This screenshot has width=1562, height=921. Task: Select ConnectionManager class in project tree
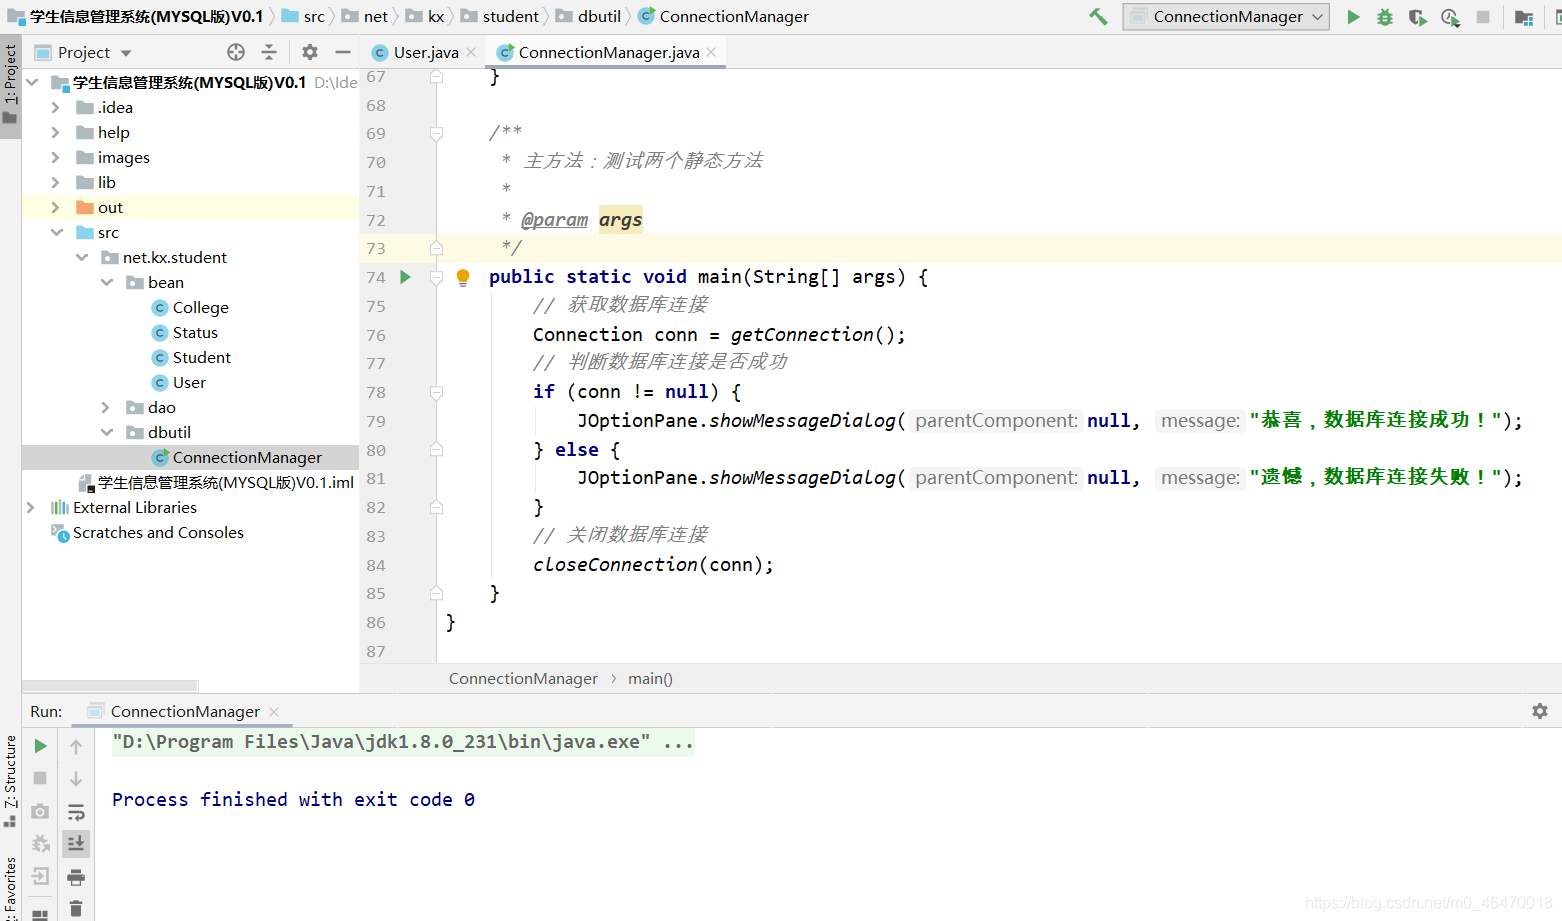(x=237, y=457)
